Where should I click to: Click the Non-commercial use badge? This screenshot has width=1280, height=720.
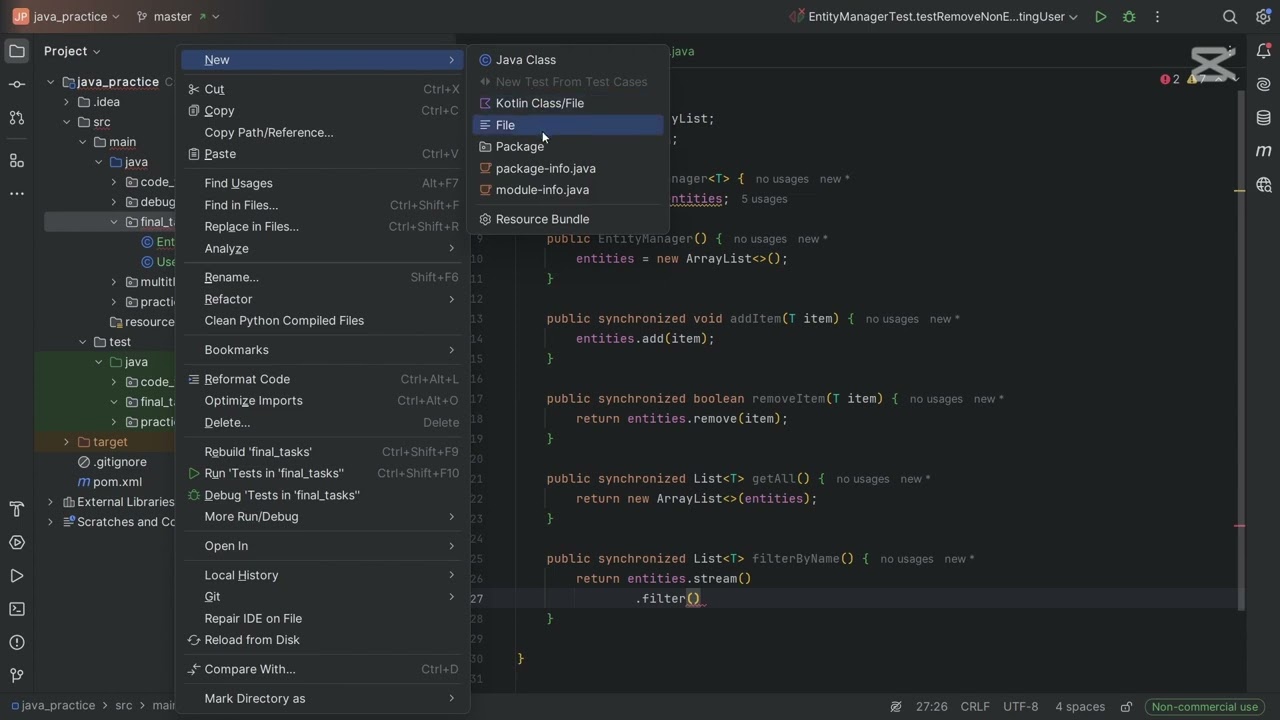pos(1204,707)
